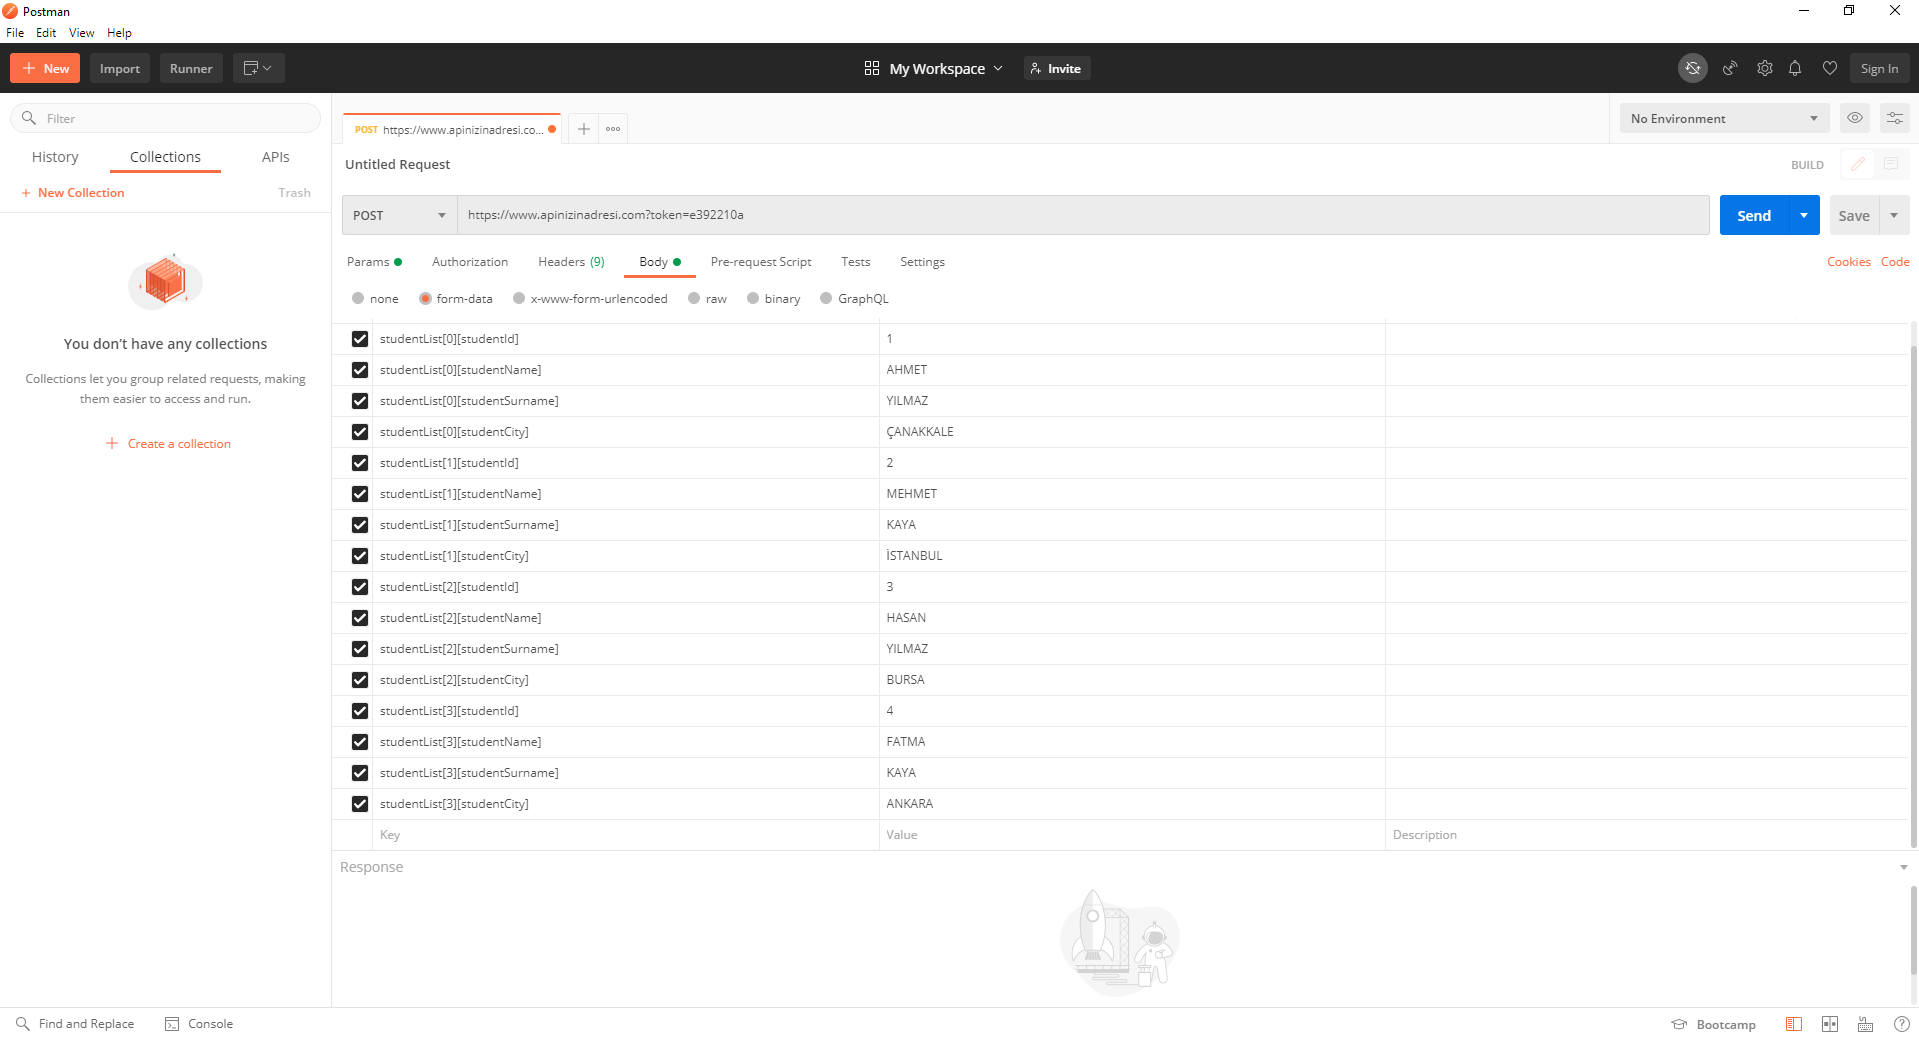Click the sync status icon in header
This screenshot has width=1919, height=1039.
tap(1692, 68)
